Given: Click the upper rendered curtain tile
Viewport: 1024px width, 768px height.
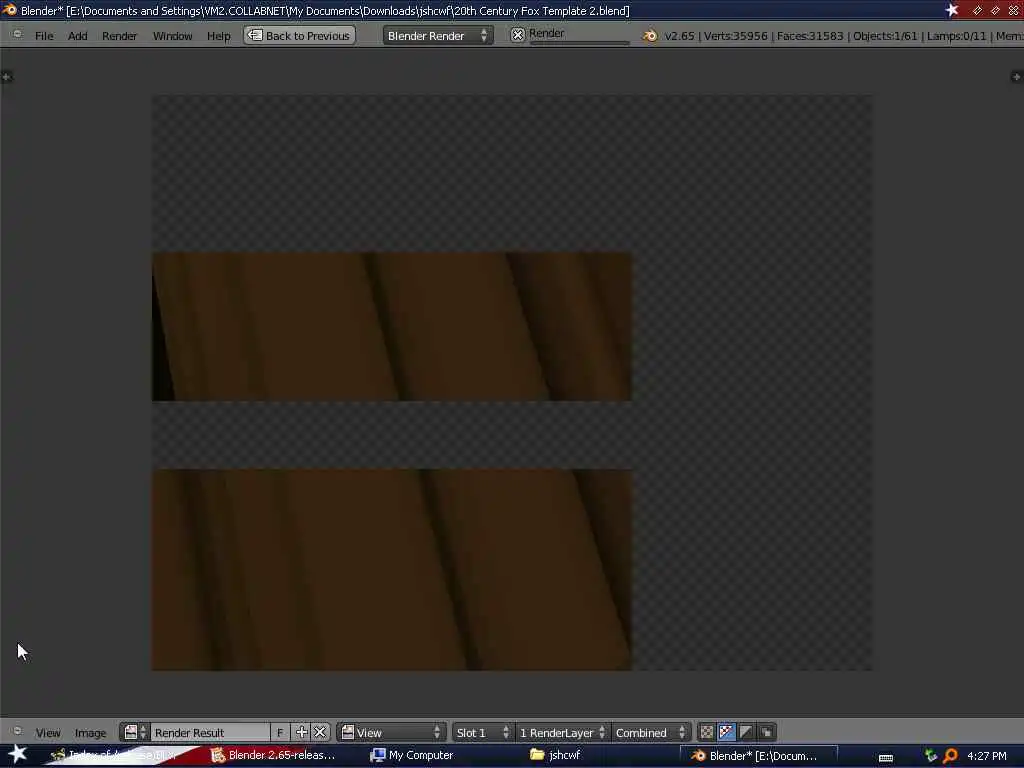Looking at the screenshot, I should [392, 327].
